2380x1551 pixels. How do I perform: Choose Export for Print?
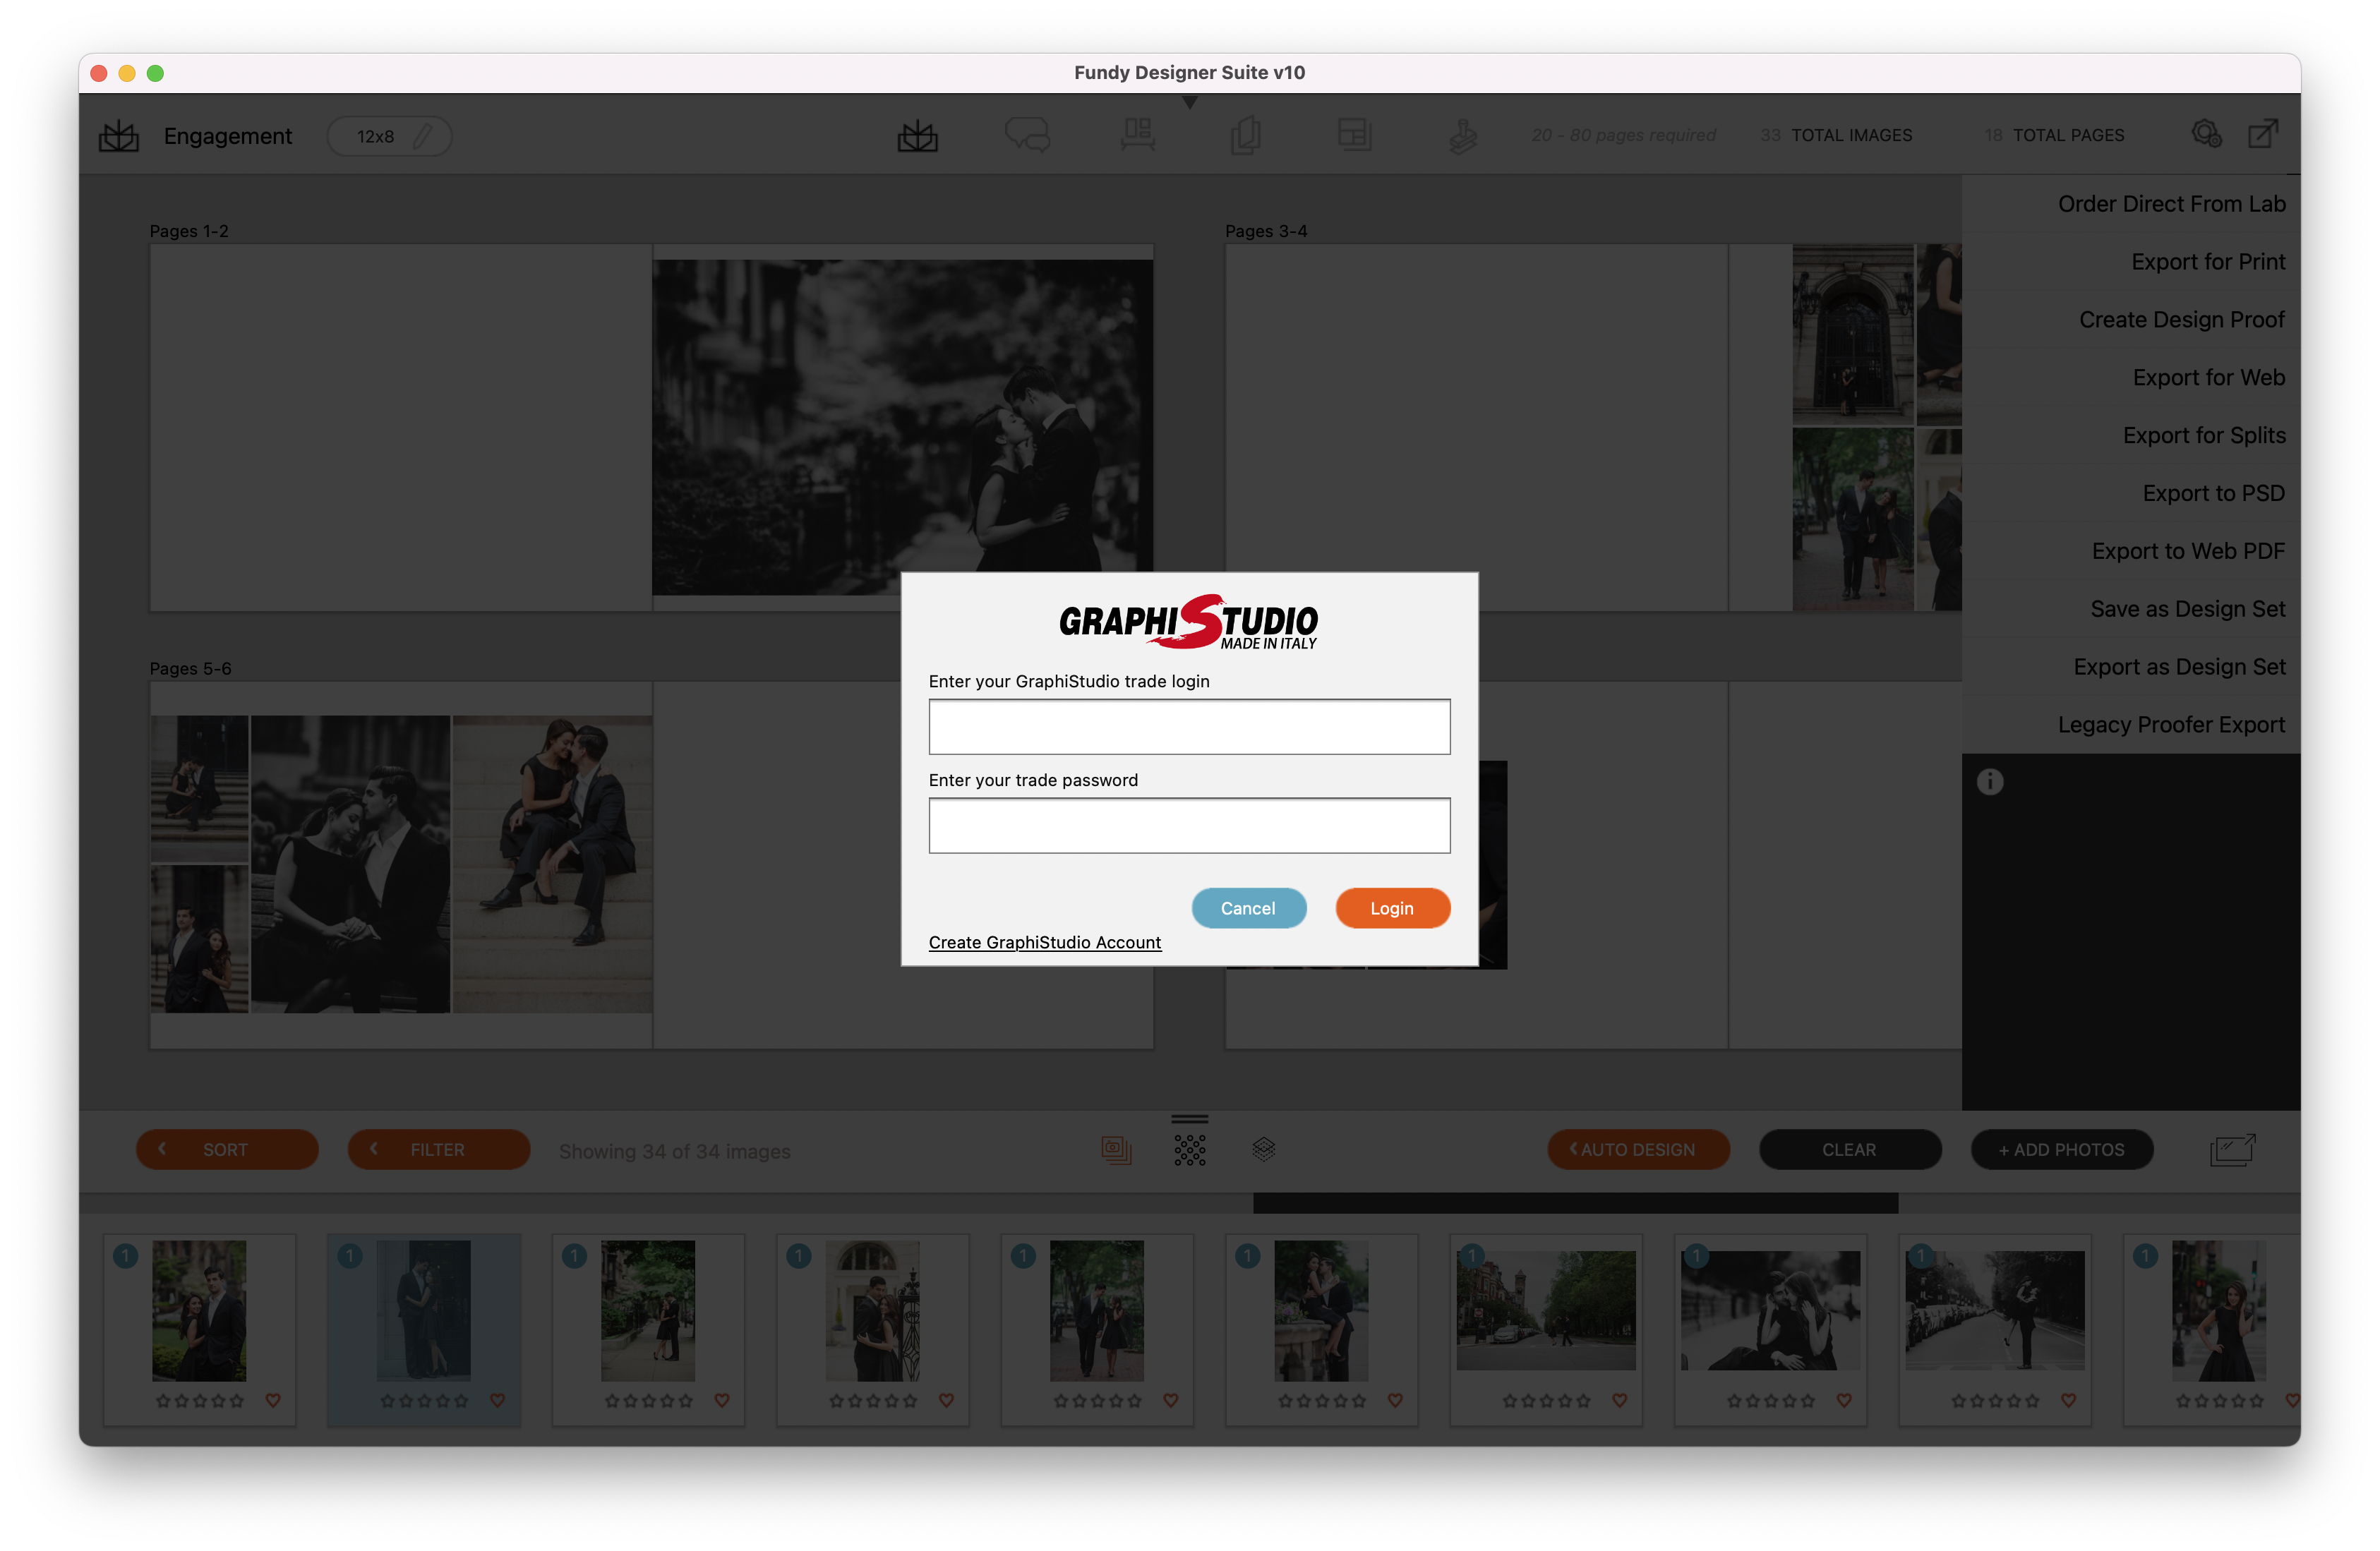2131,262
